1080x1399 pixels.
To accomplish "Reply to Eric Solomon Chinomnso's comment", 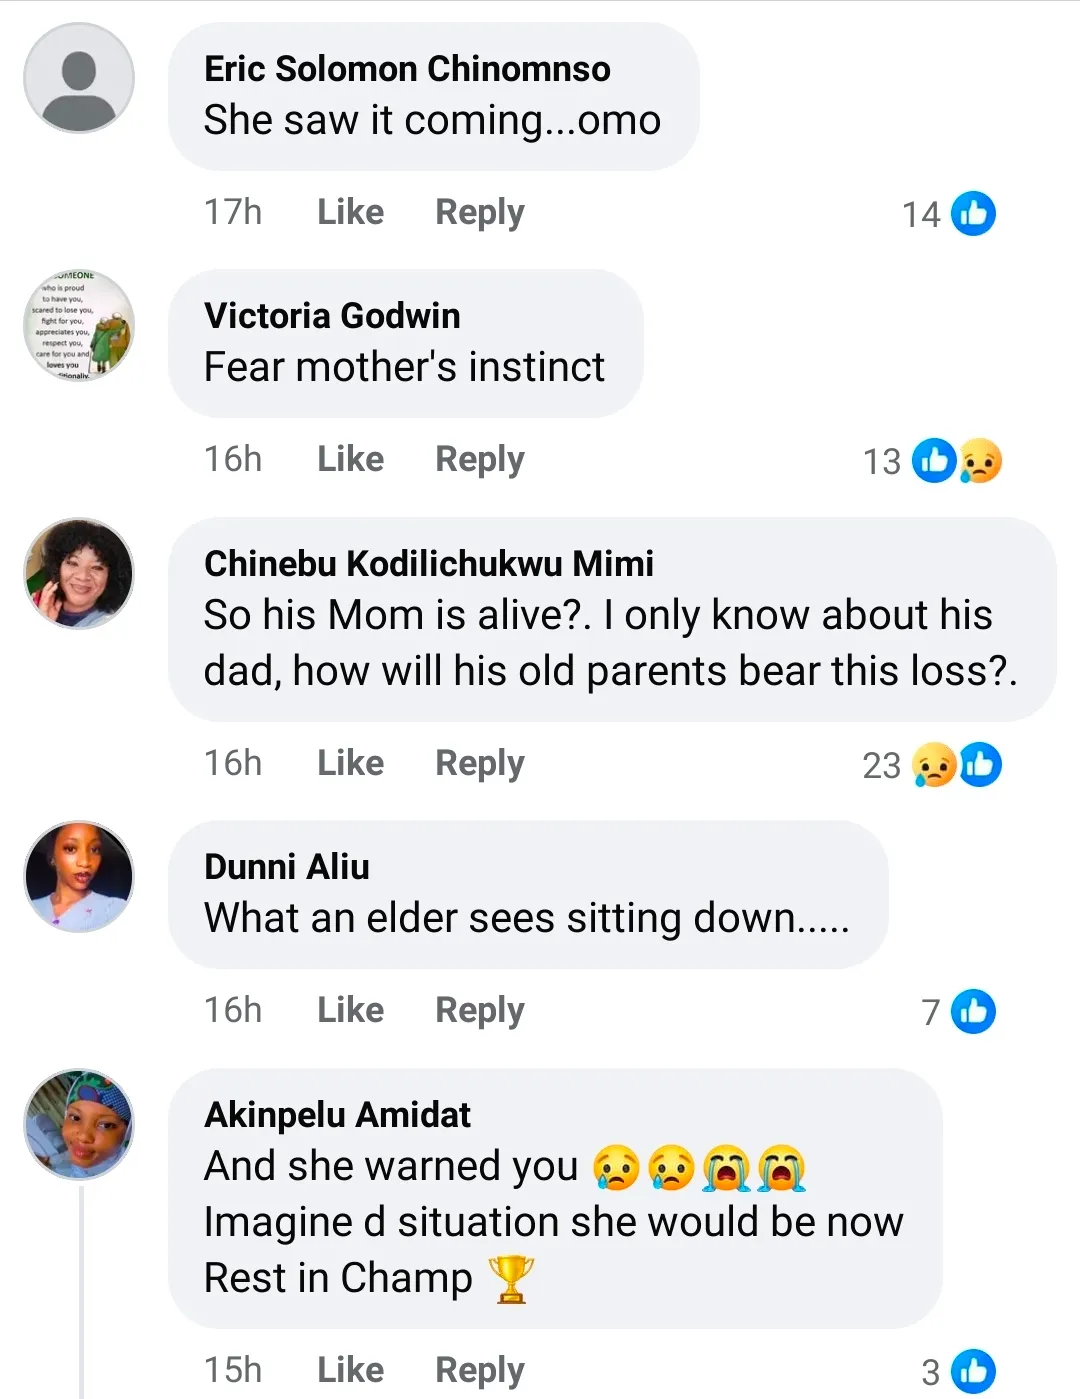I will click(x=479, y=212).
